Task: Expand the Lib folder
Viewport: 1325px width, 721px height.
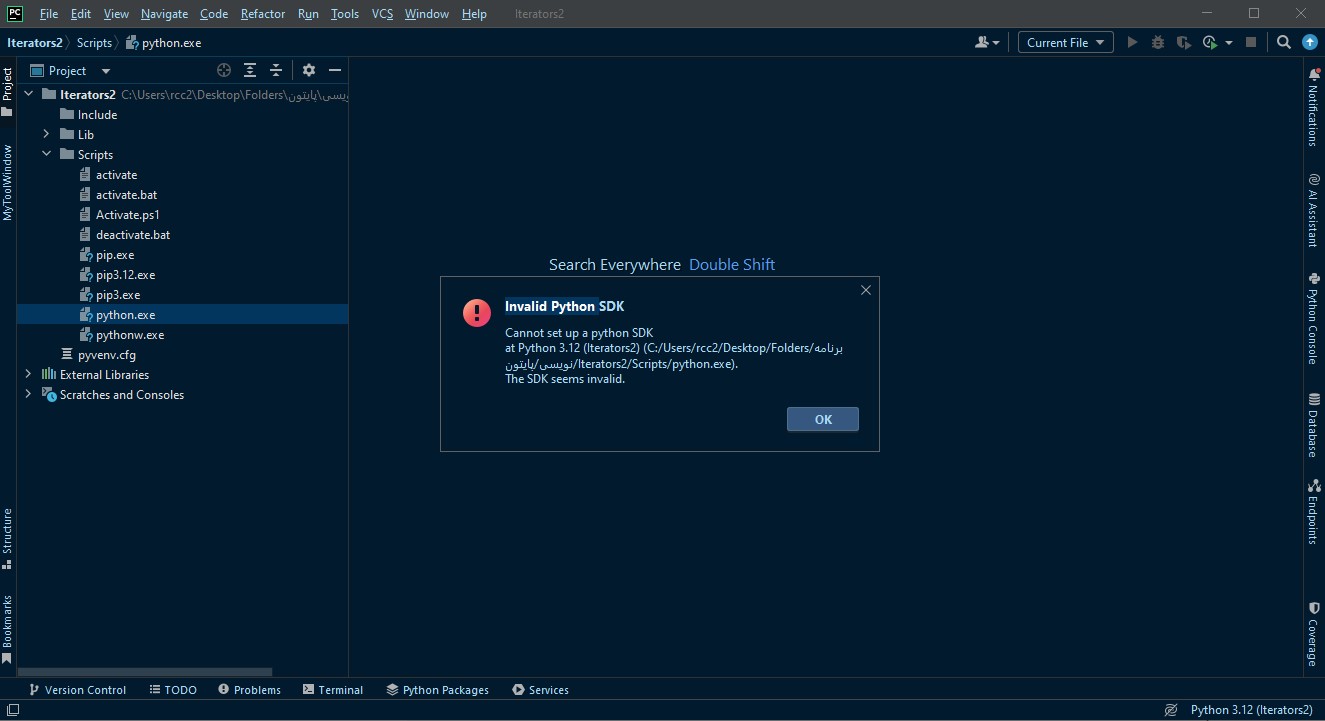Action: tap(46, 134)
